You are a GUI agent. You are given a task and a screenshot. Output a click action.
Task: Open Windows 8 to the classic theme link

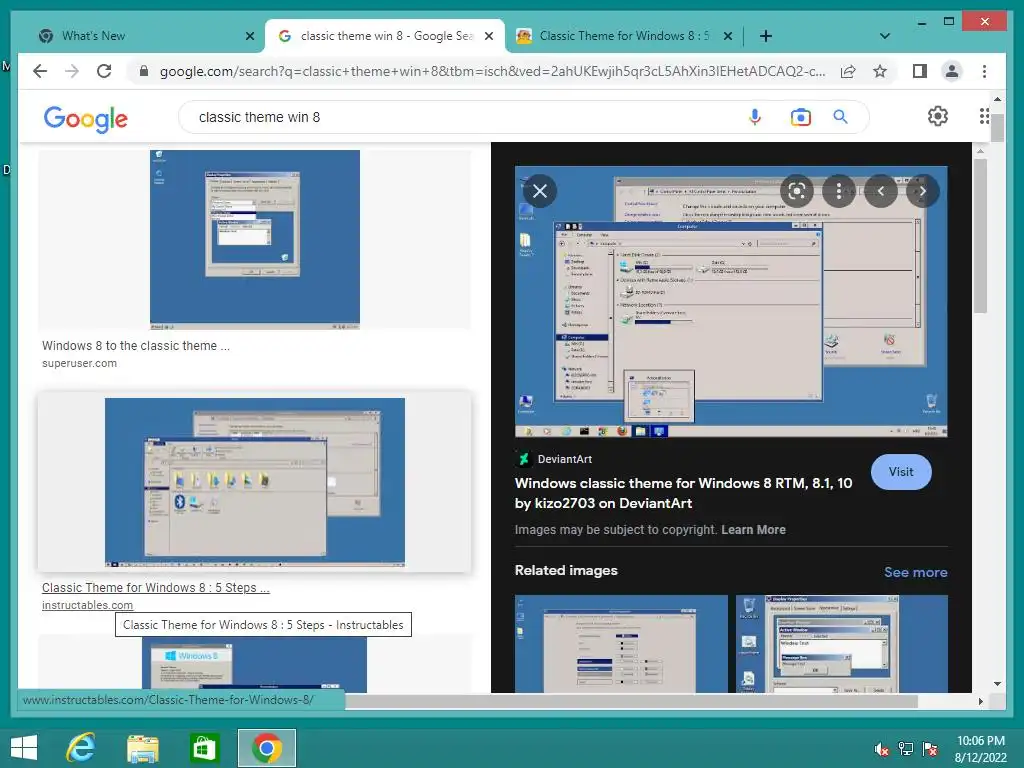(x=136, y=345)
